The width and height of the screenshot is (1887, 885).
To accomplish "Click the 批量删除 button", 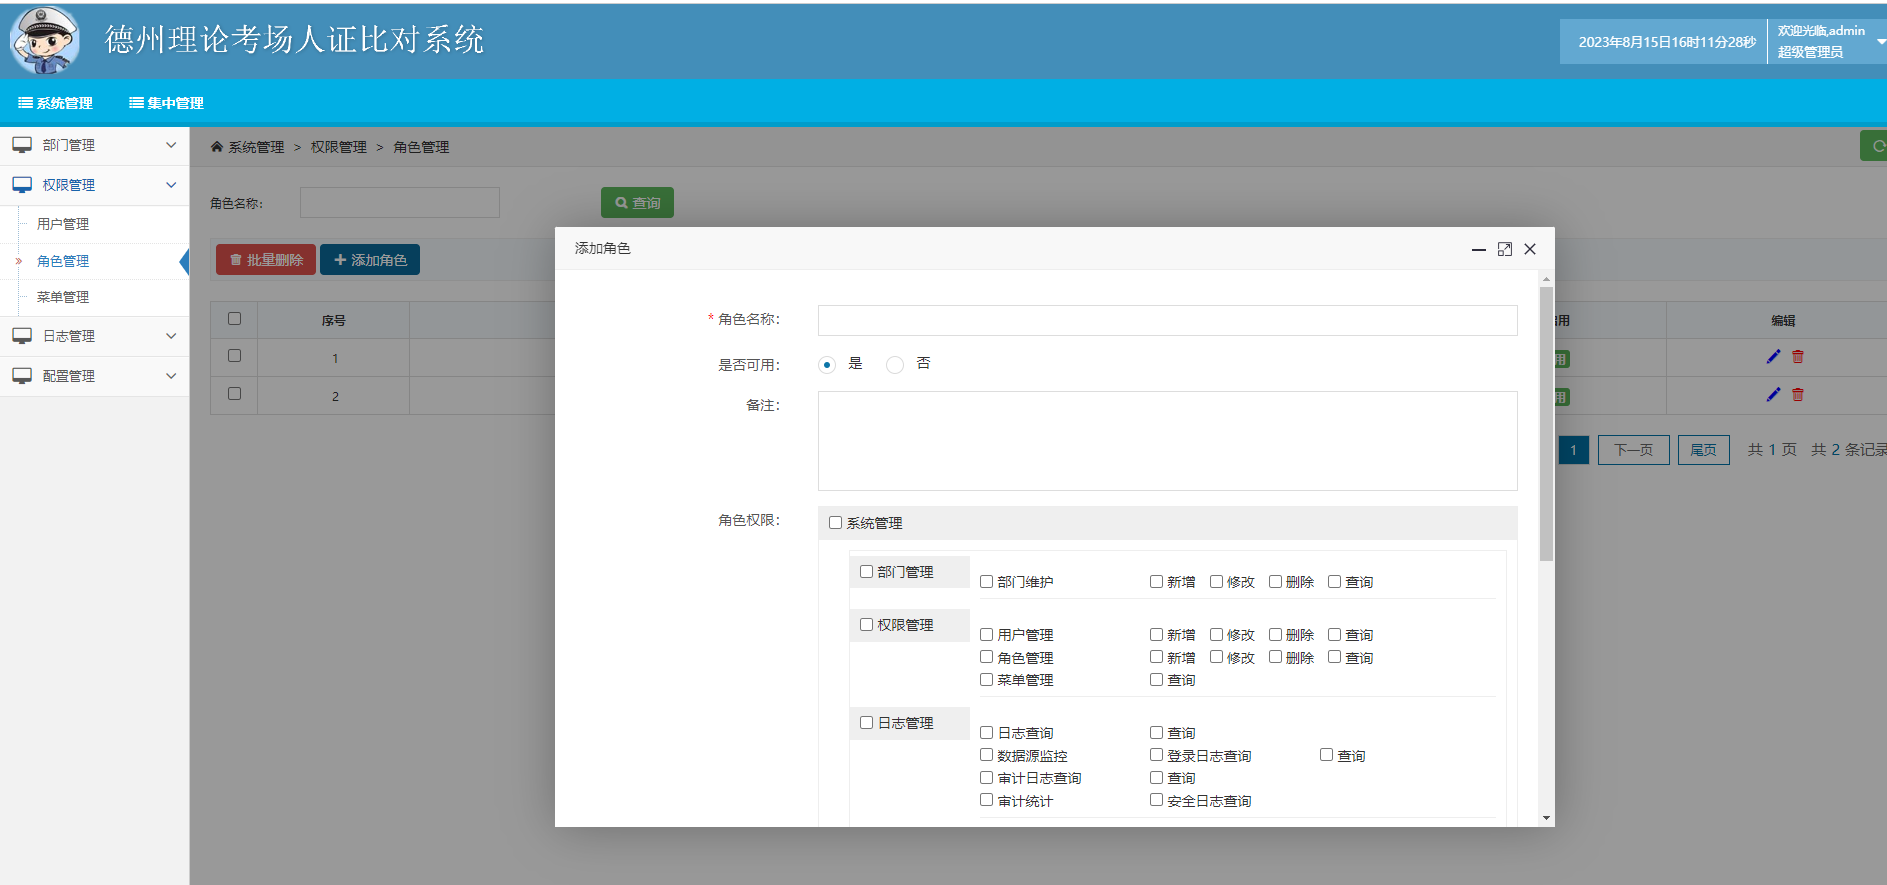I will [x=266, y=260].
